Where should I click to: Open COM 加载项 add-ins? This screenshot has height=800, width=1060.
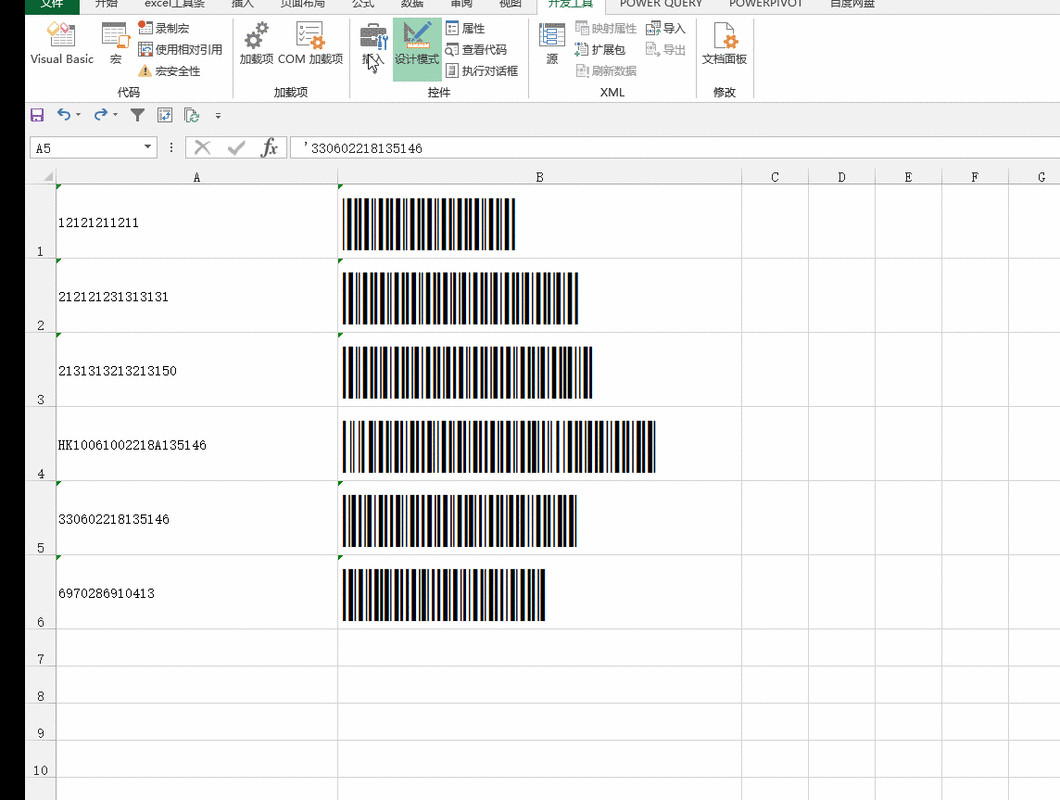[310, 44]
